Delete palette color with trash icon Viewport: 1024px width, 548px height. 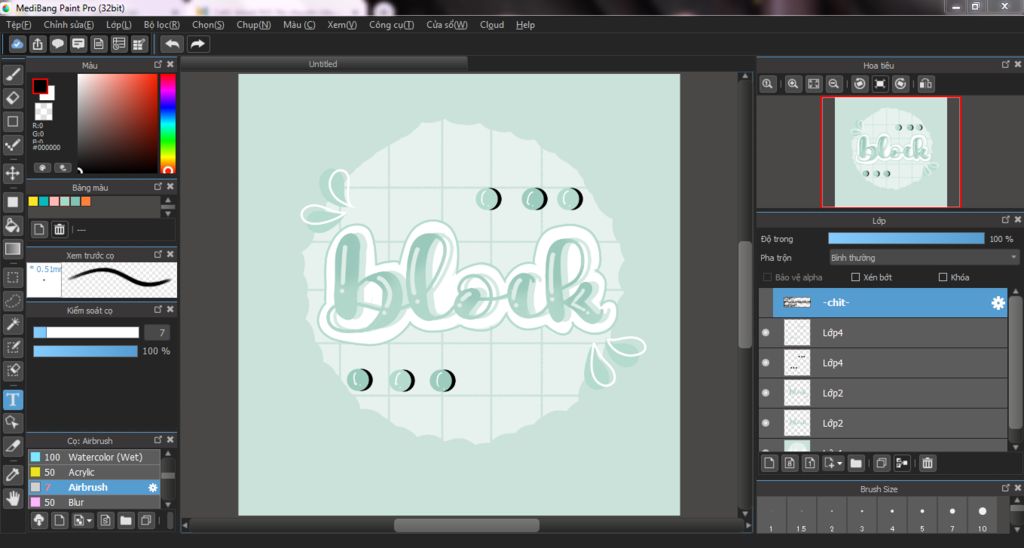tap(59, 229)
